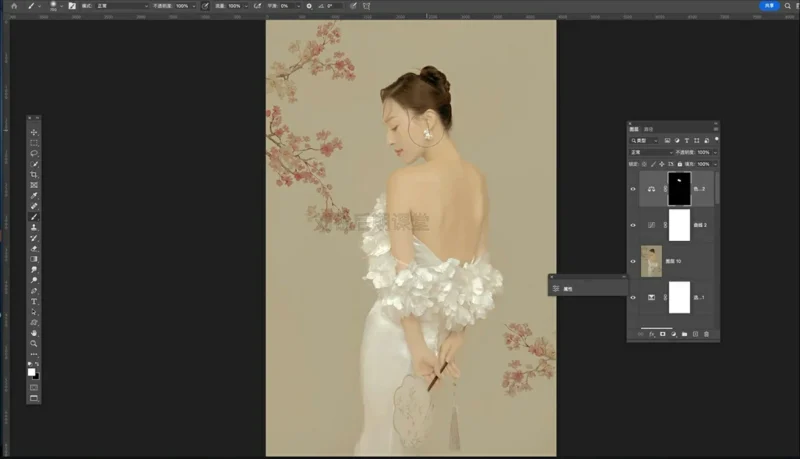Click the foreground color swatch
The image size is (800, 459).
tap(31, 371)
